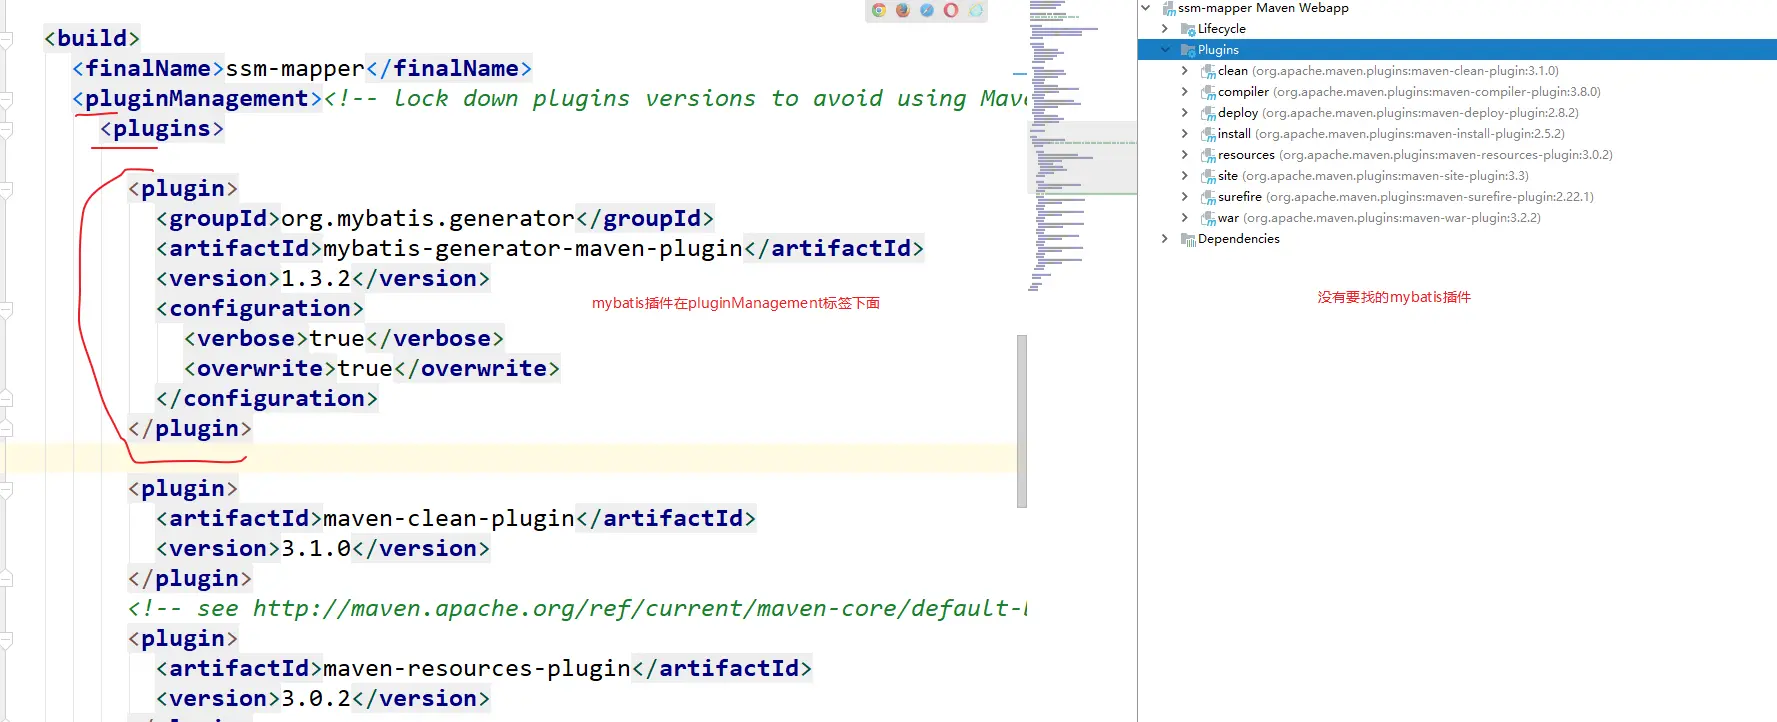Expand the deploy plugin goals
Image resolution: width=1777 pixels, height=722 pixels.
(1185, 113)
